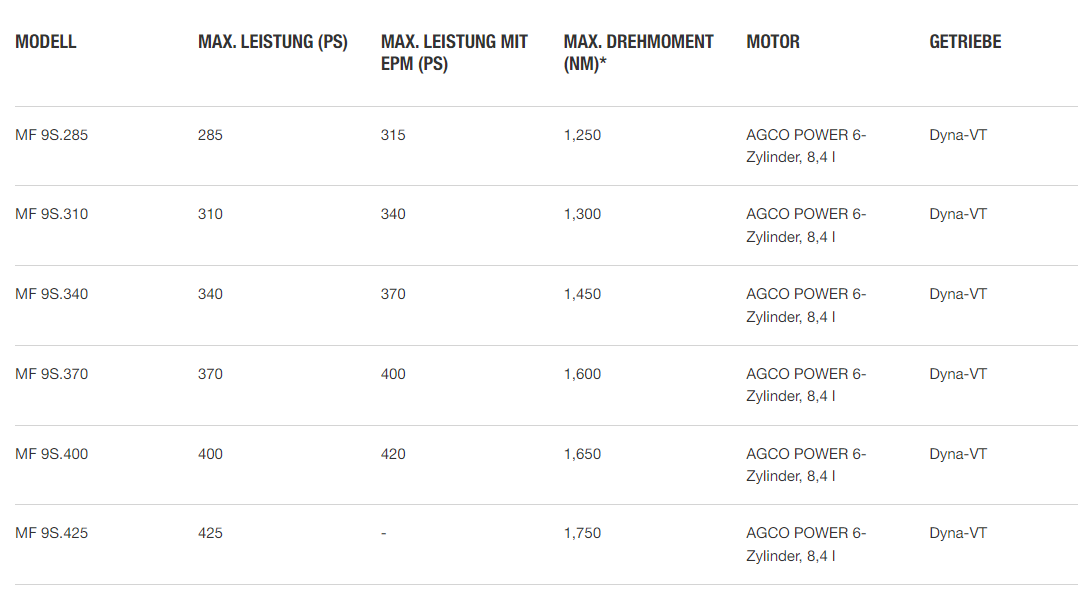Click the 1,600 torque value

582,375
